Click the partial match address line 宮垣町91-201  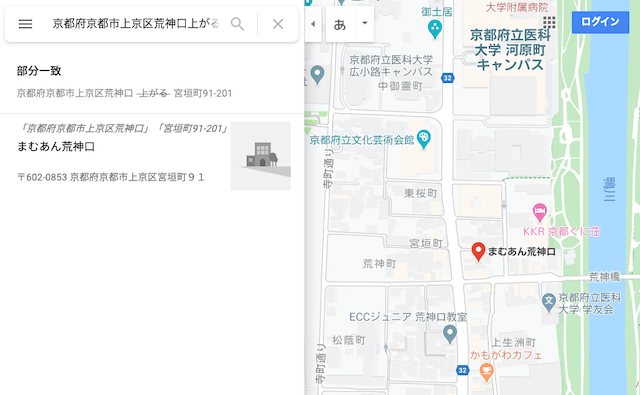click(124, 93)
